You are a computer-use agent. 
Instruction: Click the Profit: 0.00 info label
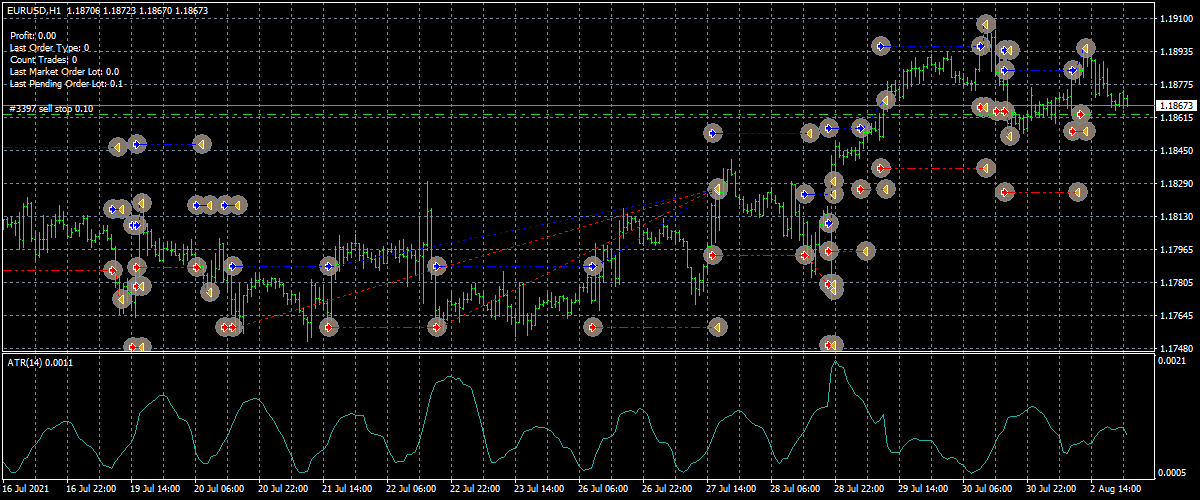[x=32, y=35]
